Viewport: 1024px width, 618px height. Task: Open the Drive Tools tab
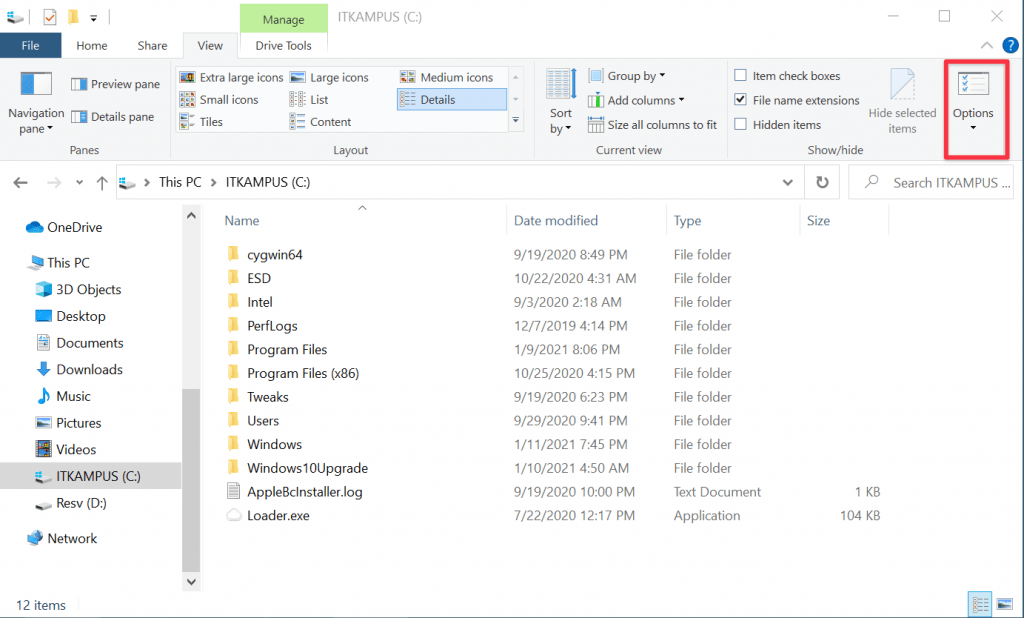[283, 45]
